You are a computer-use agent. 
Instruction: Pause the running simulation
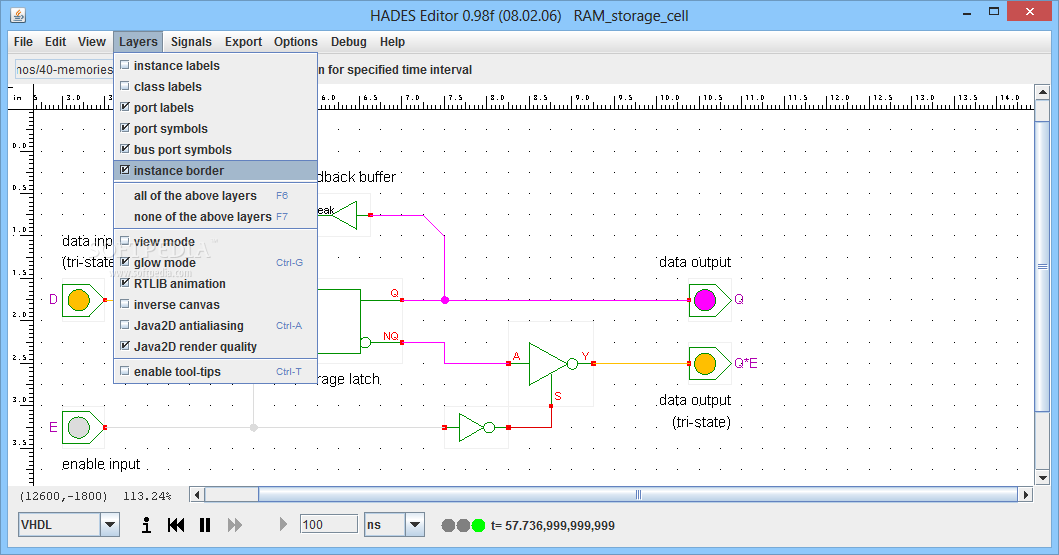pyautogui.click(x=205, y=525)
